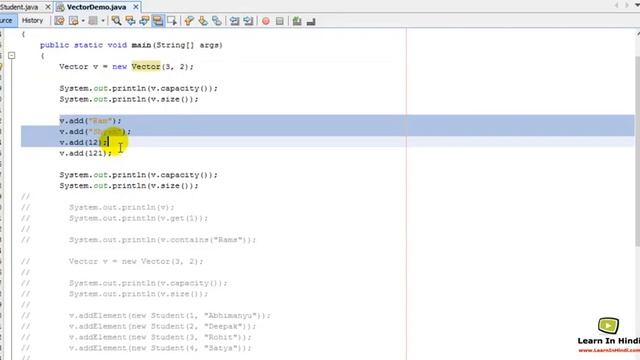Switch to History view
Image resolution: width=640 pixels, height=360 pixels.
pyautogui.click(x=32, y=20)
